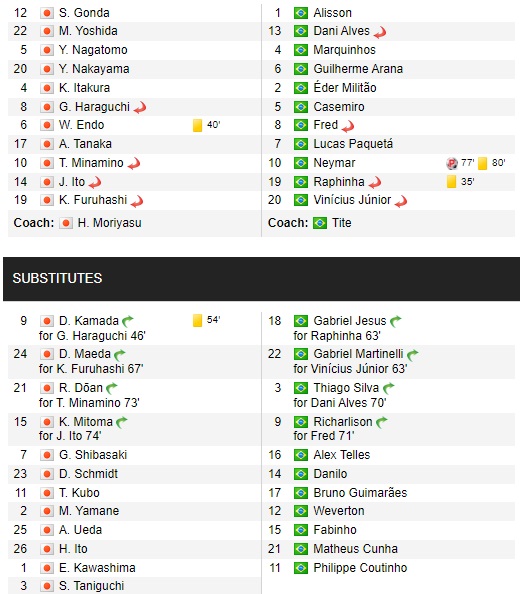Screen dimensions: 522x594
Task: Click the Japan flag next to S. Gonda
Action: [47, 13]
